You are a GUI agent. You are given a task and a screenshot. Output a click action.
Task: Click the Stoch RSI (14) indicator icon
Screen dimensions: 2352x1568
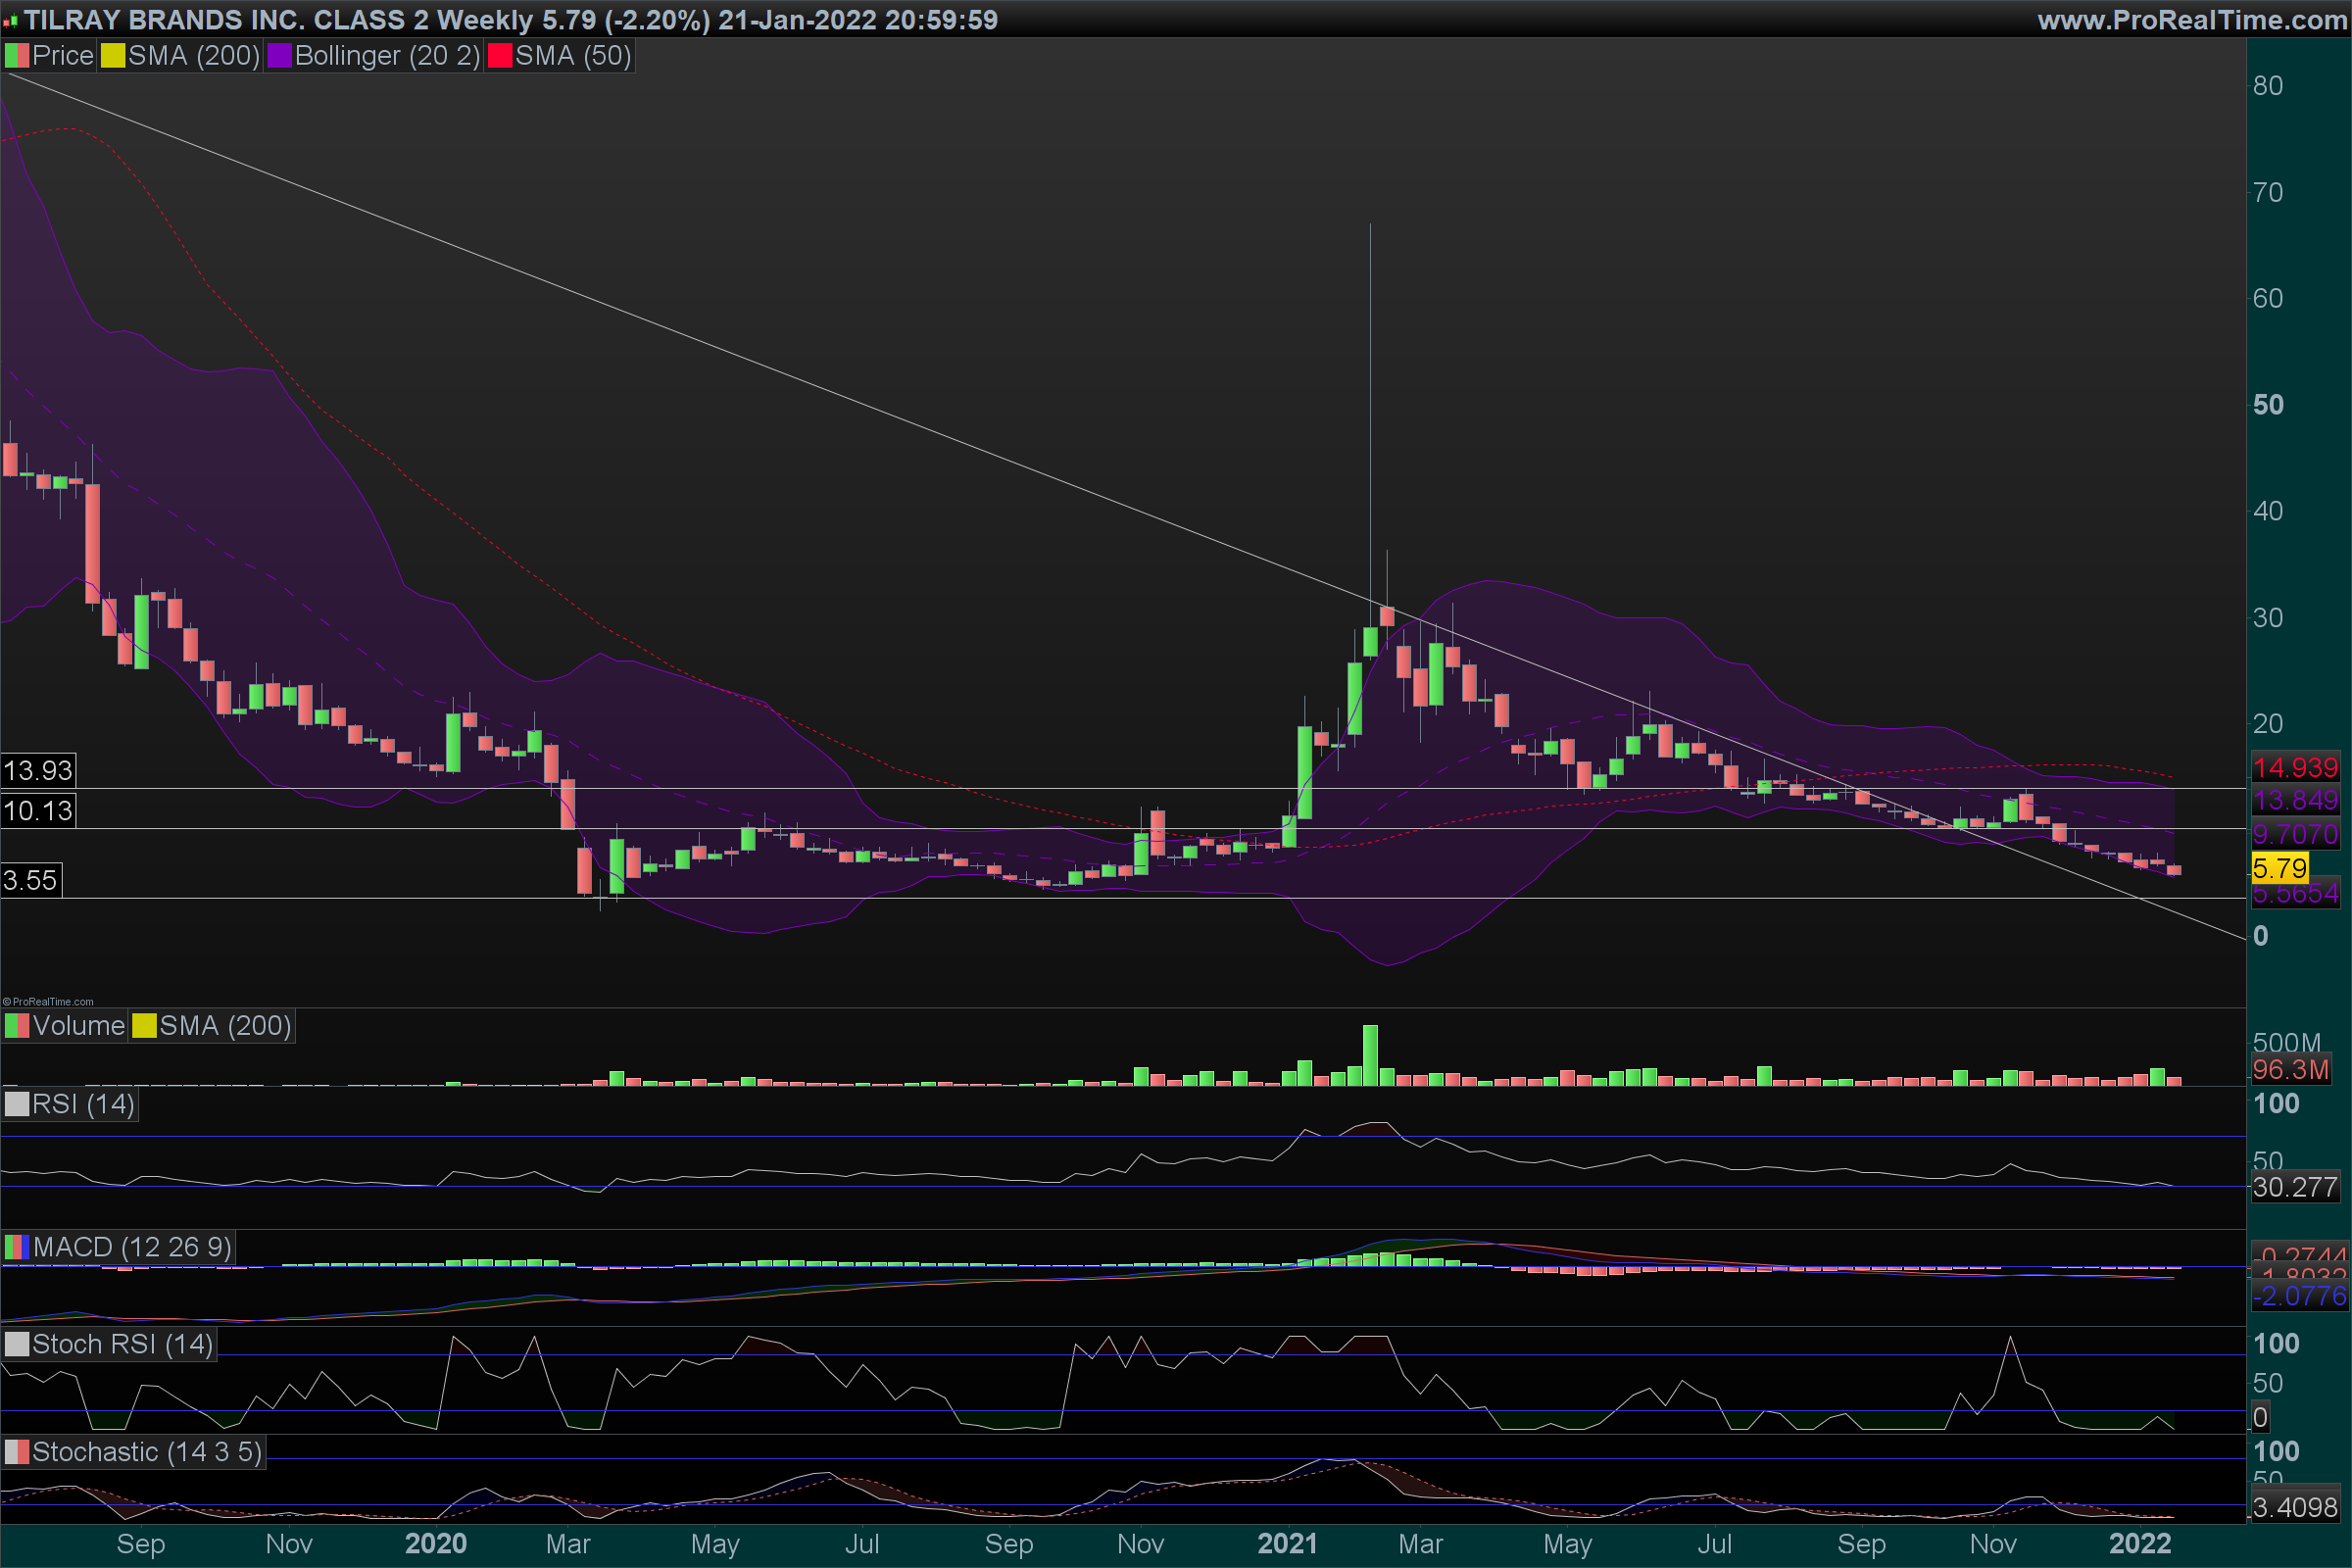[x=17, y=1344]
